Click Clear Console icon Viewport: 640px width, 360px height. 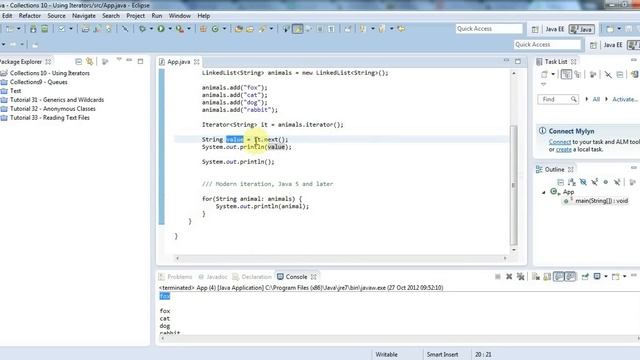click(x=536, y=277)
